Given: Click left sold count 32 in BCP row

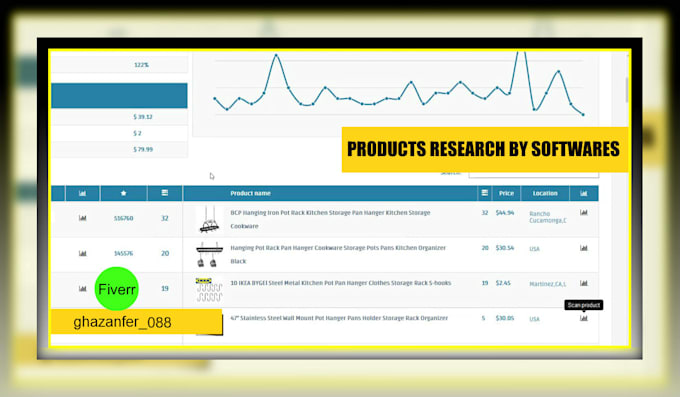Looking at the screenshot, I should coord(165,218).
